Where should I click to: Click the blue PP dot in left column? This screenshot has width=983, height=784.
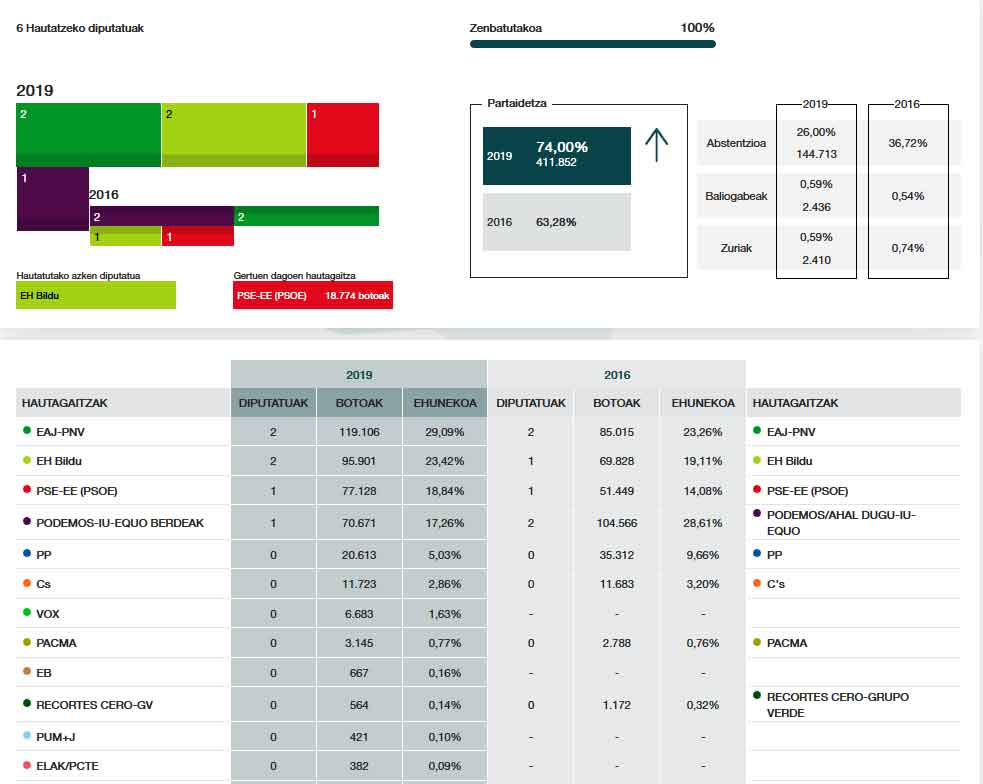click(26, 553)
